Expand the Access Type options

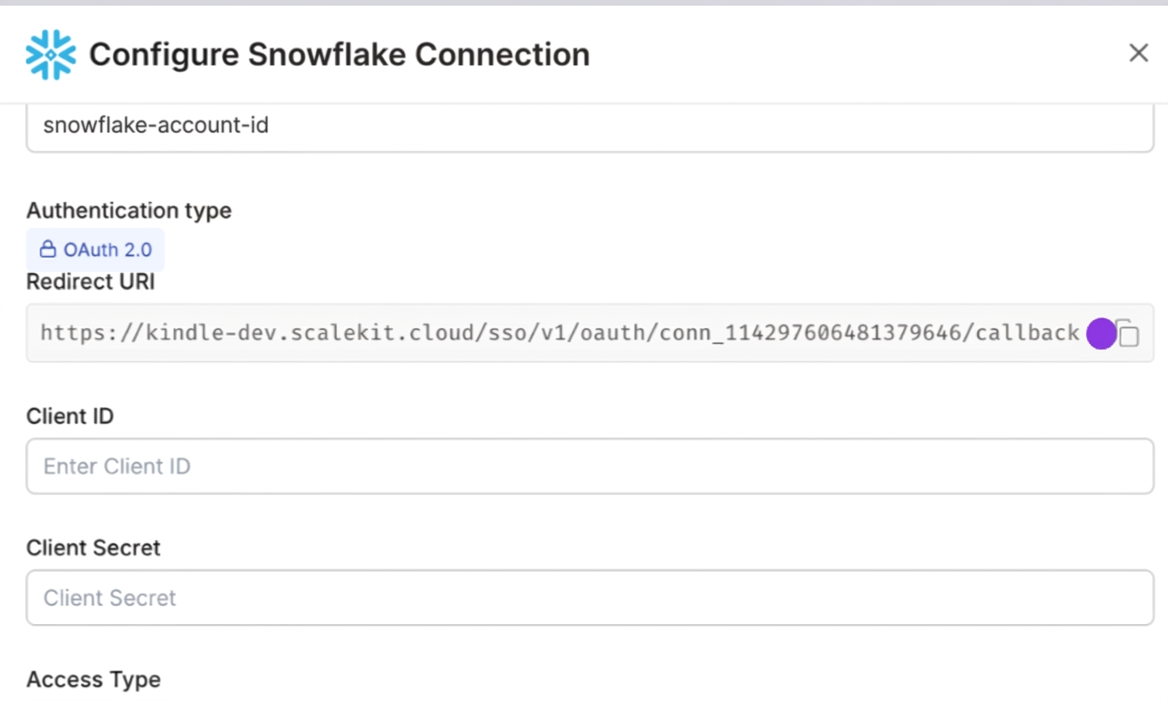pyautogui.click(x=93, y=680)
